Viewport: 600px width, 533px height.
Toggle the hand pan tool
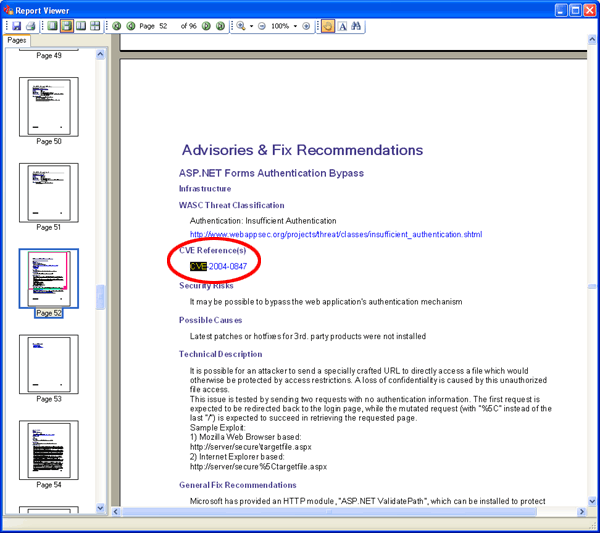(327, 26)
